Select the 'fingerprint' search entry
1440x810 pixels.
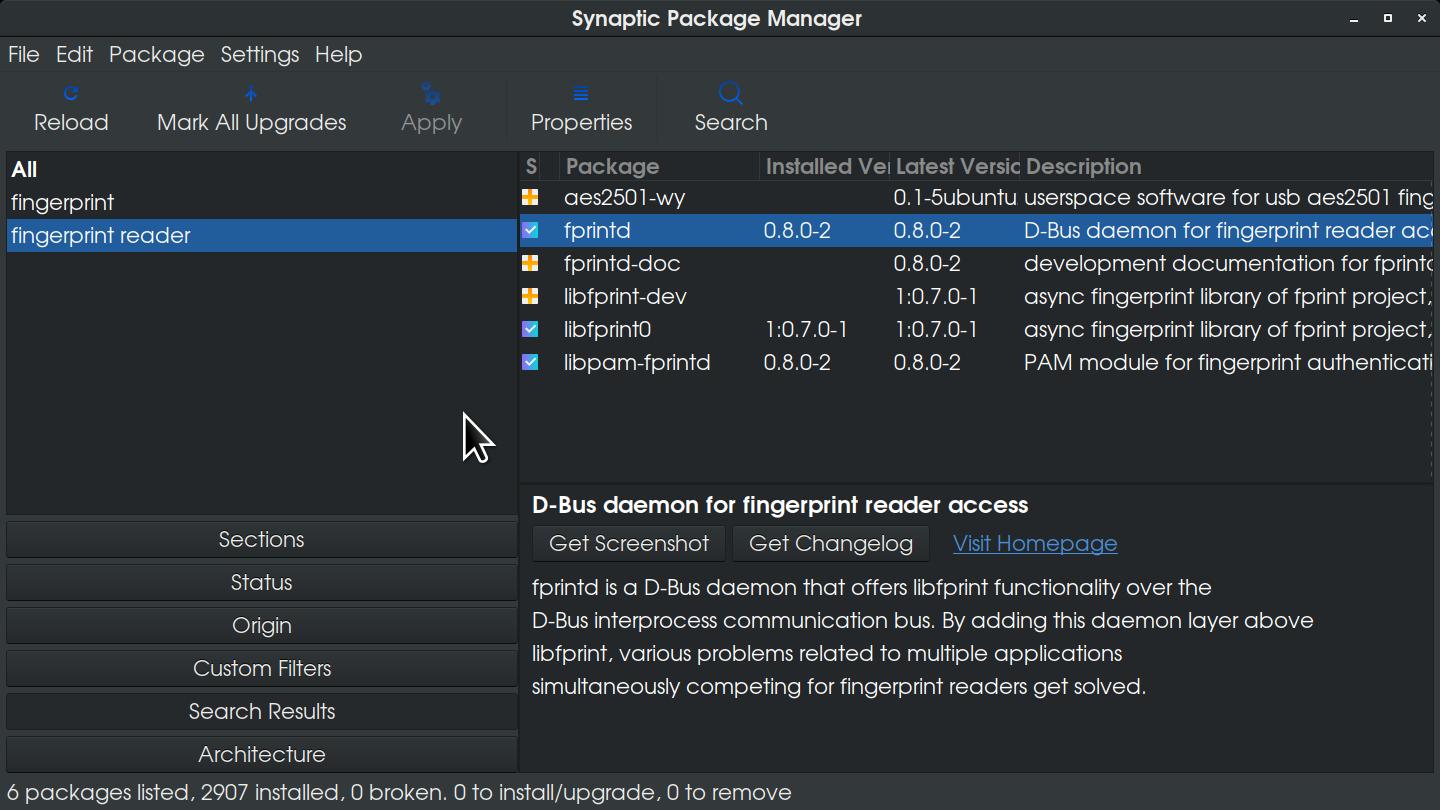[x=262, y=202]
